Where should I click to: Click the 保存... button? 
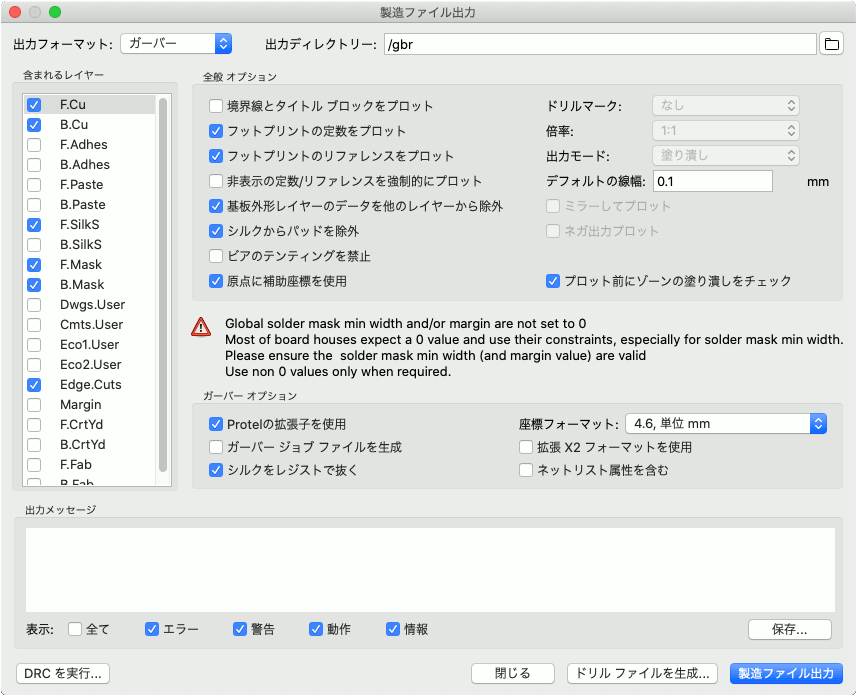point(789,630)
